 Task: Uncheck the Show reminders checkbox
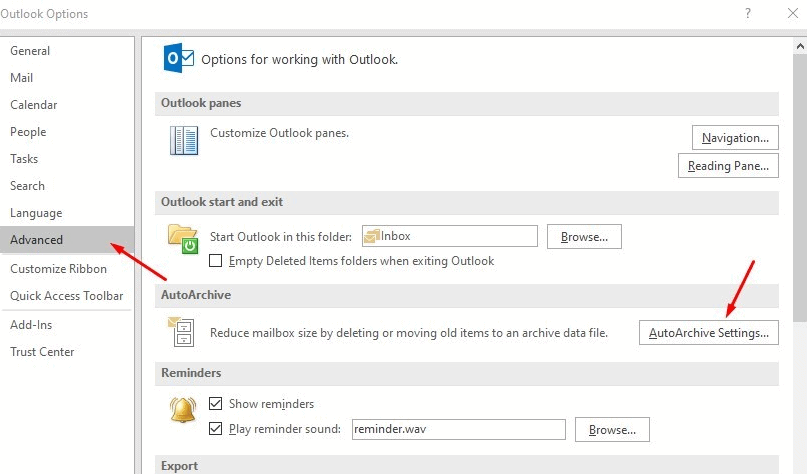(x=216, y=403)
